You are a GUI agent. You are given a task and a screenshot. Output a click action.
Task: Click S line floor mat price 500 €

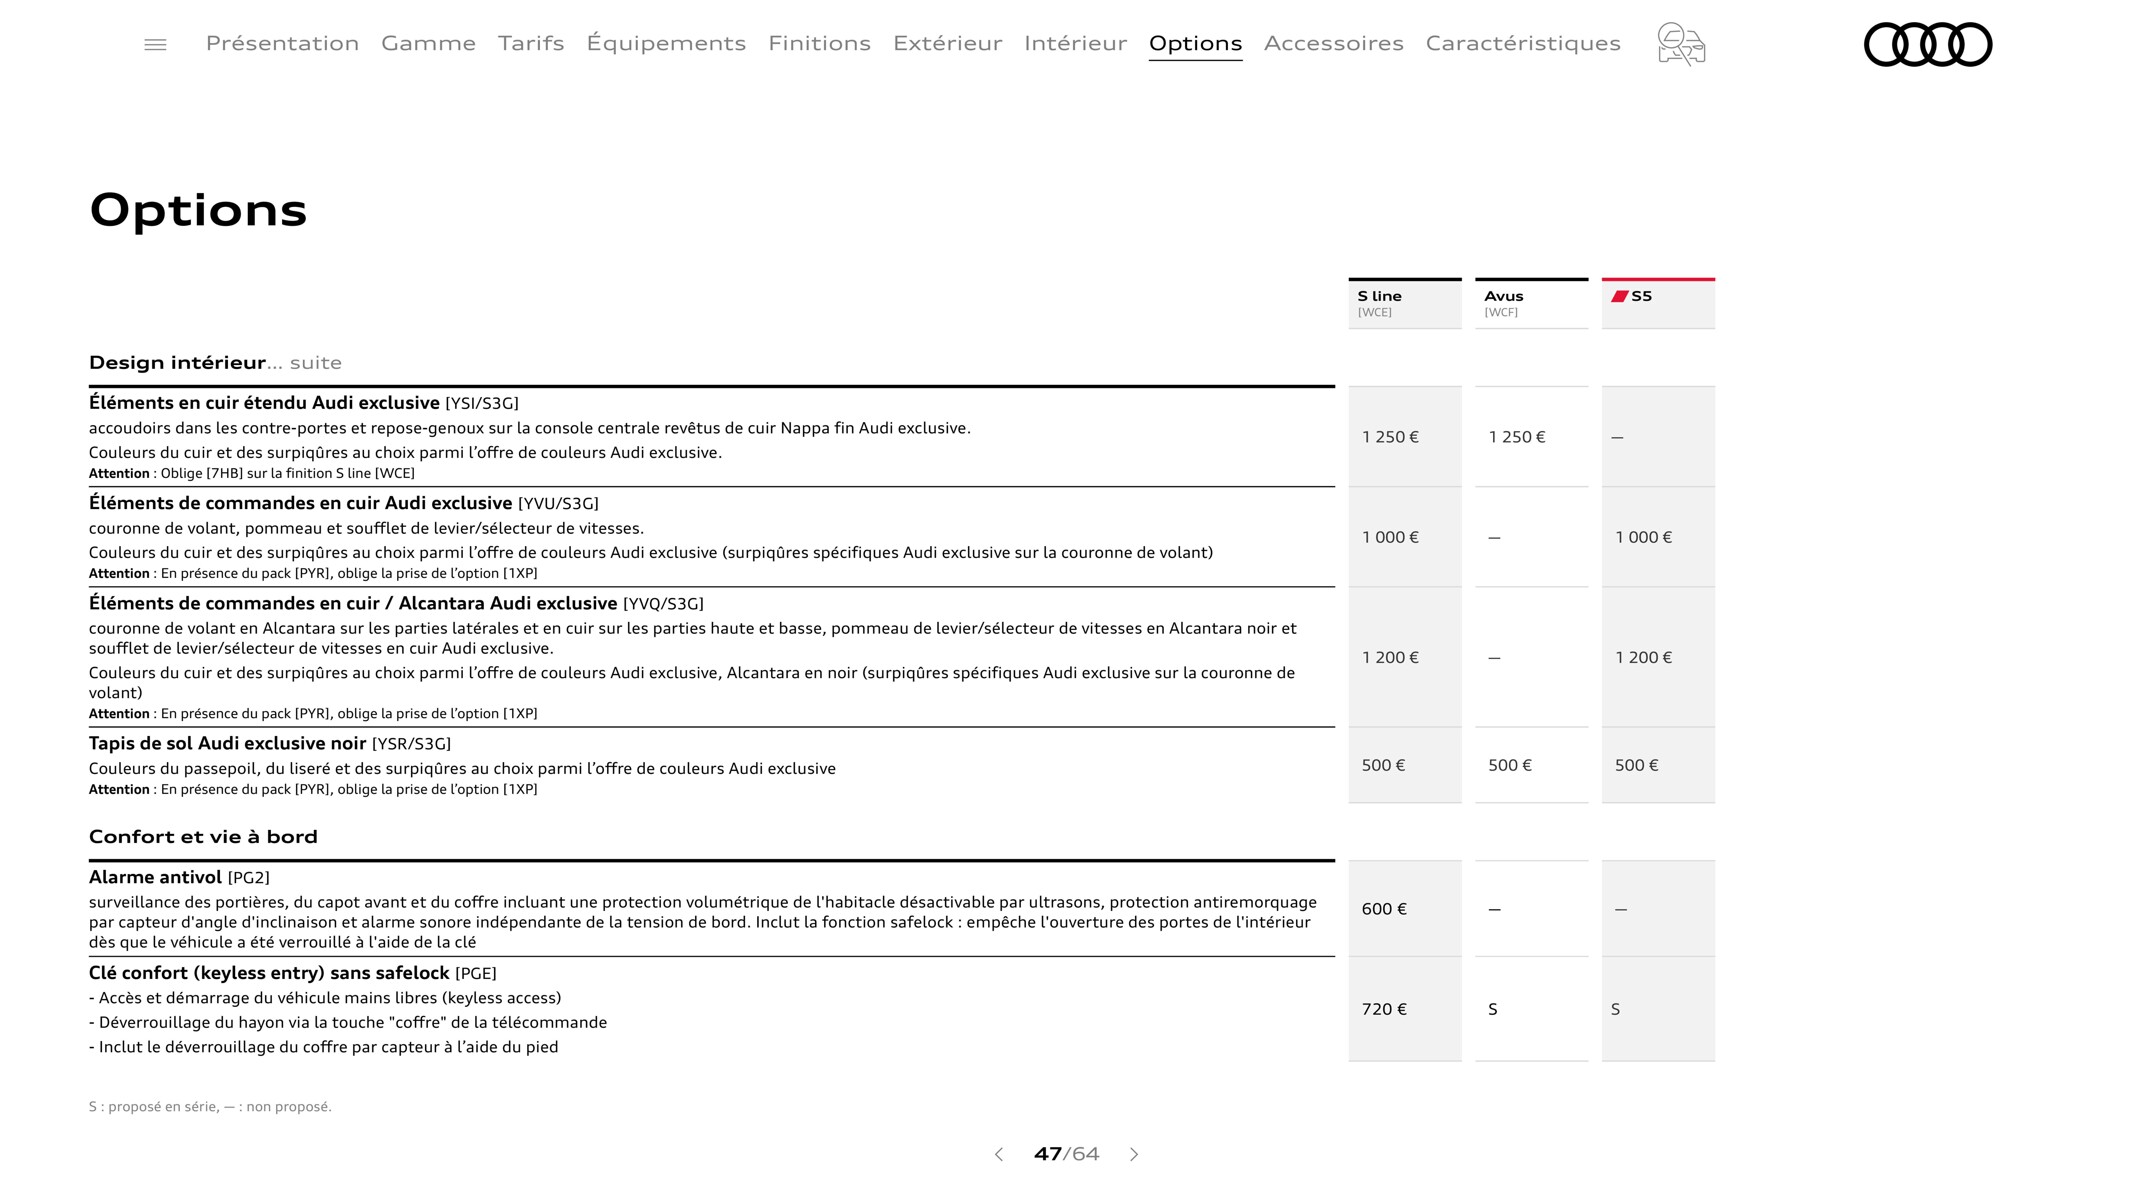pos(1383,765)
